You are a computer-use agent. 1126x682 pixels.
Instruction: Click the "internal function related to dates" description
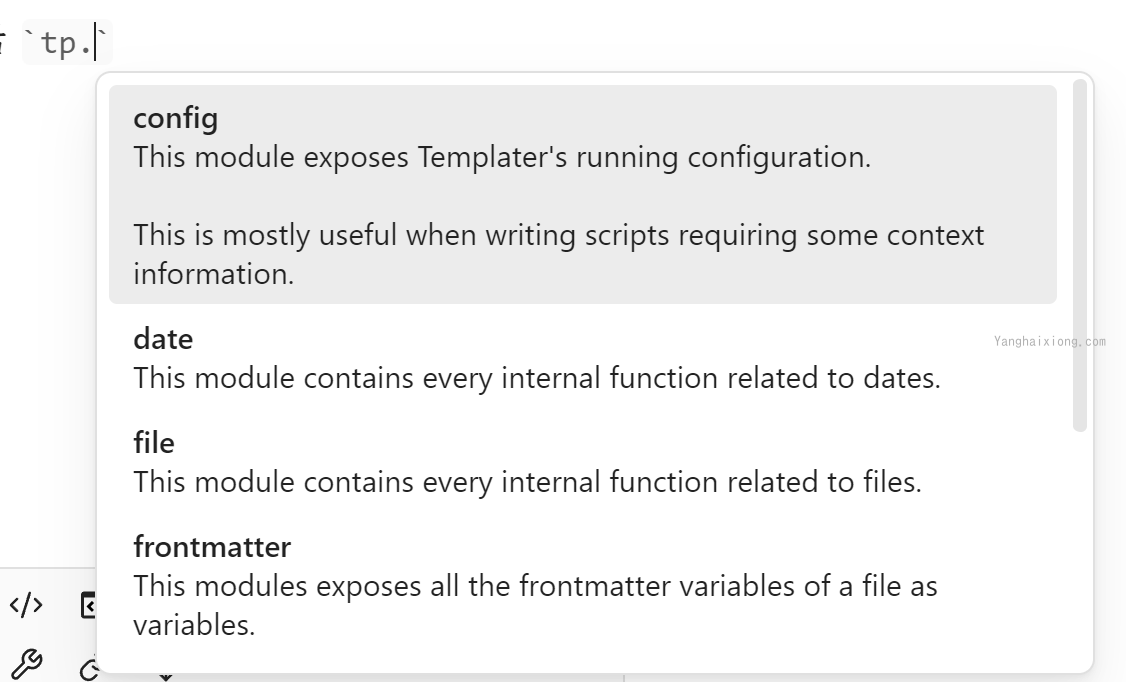click(721, 378)
